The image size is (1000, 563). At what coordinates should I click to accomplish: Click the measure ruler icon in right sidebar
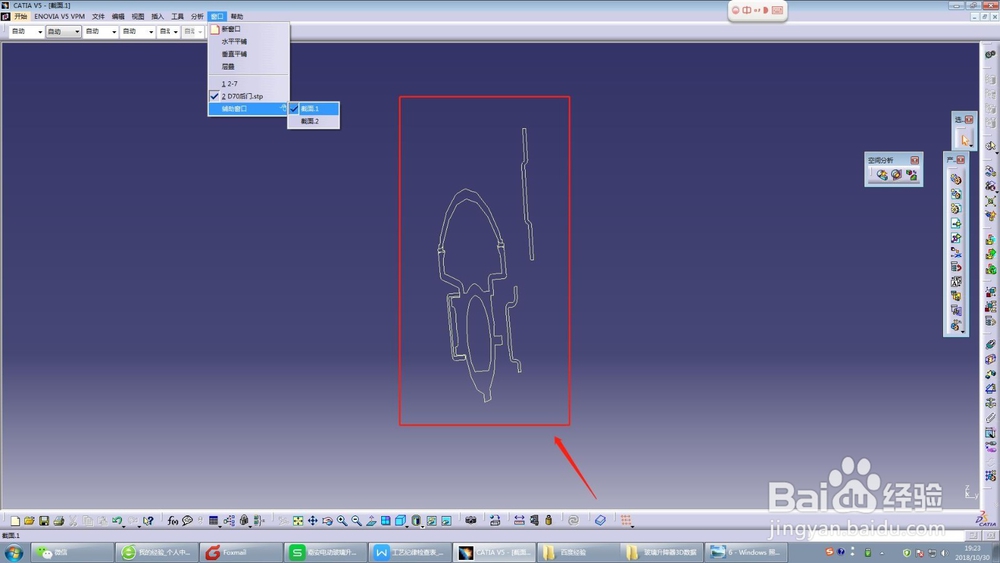[990, 418]
